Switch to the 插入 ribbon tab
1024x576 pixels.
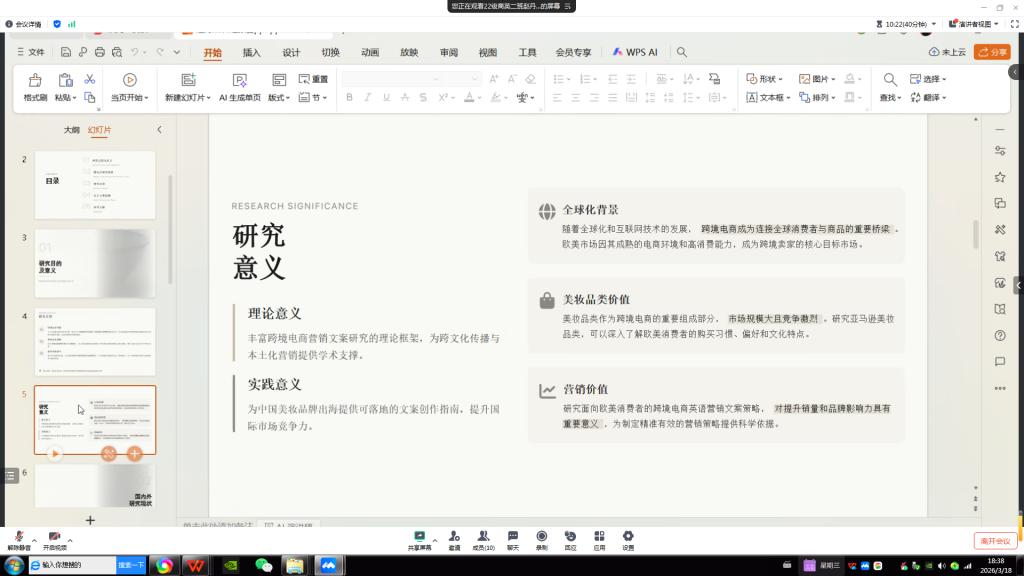pos(251,52)
